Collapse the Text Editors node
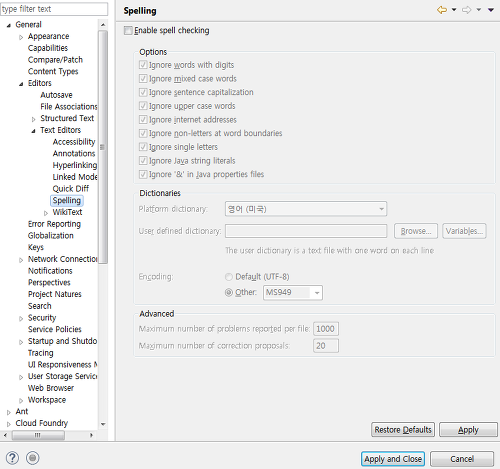This screenshot has height=469, width=500. (33, 131)
